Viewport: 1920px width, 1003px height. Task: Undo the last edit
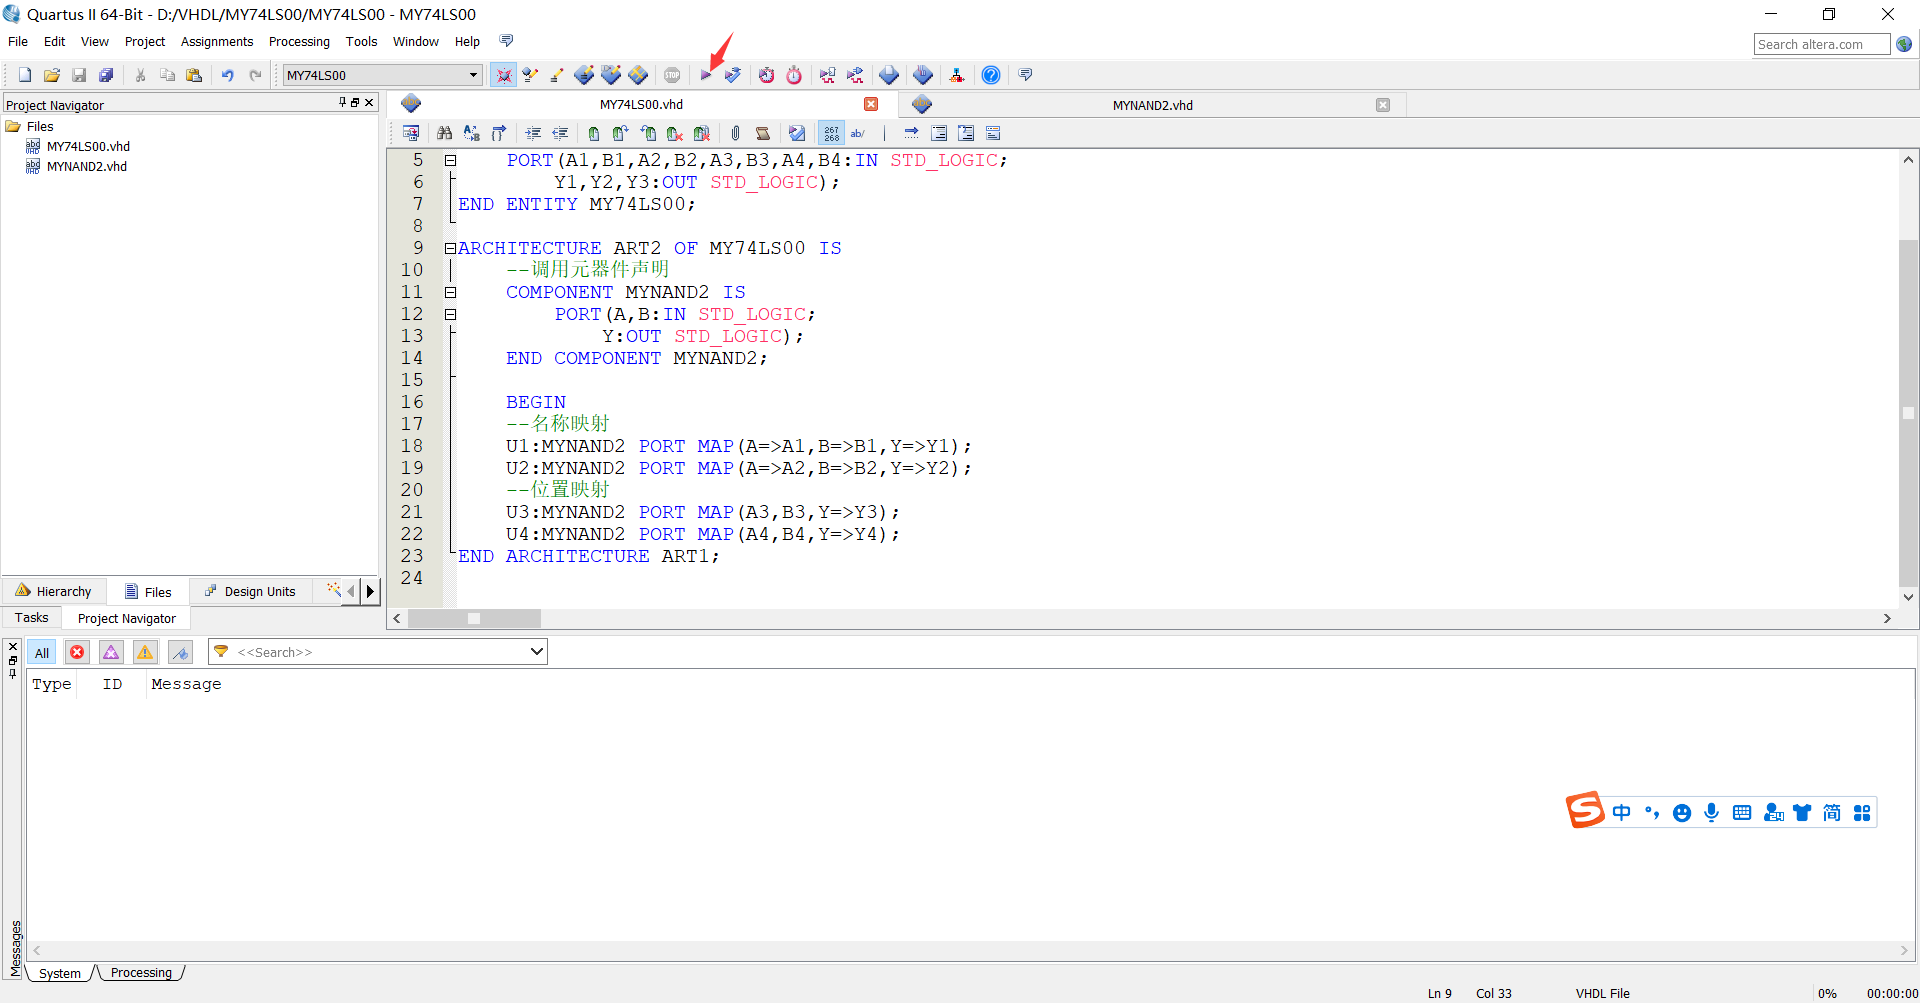(228, 75)
